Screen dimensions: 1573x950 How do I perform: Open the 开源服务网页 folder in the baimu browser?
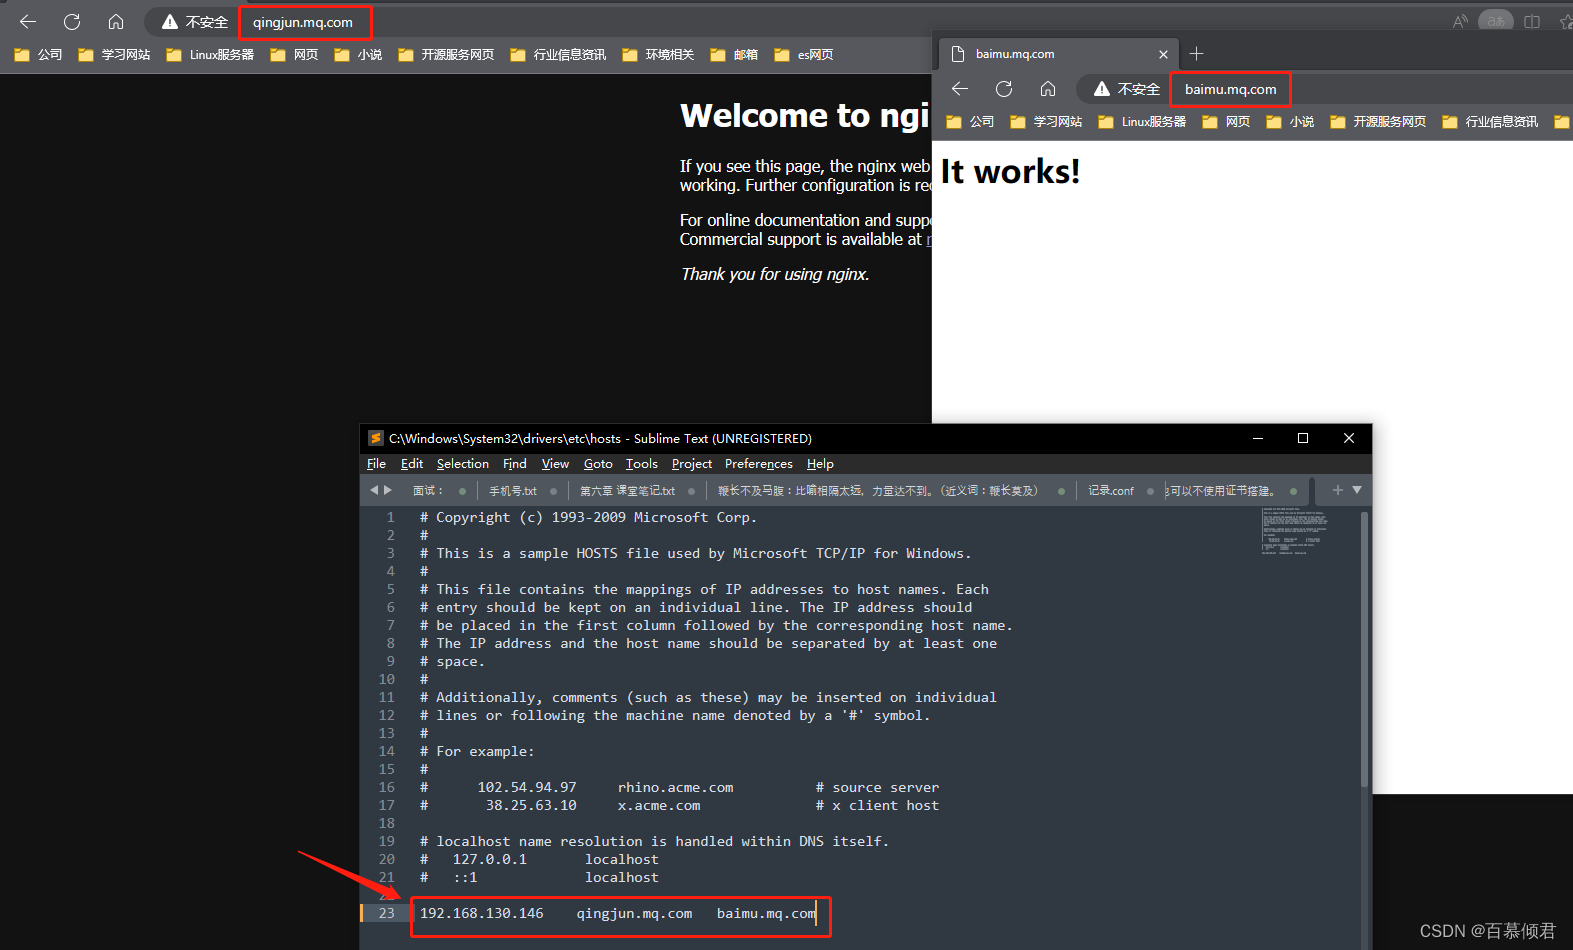[1378, 122]
